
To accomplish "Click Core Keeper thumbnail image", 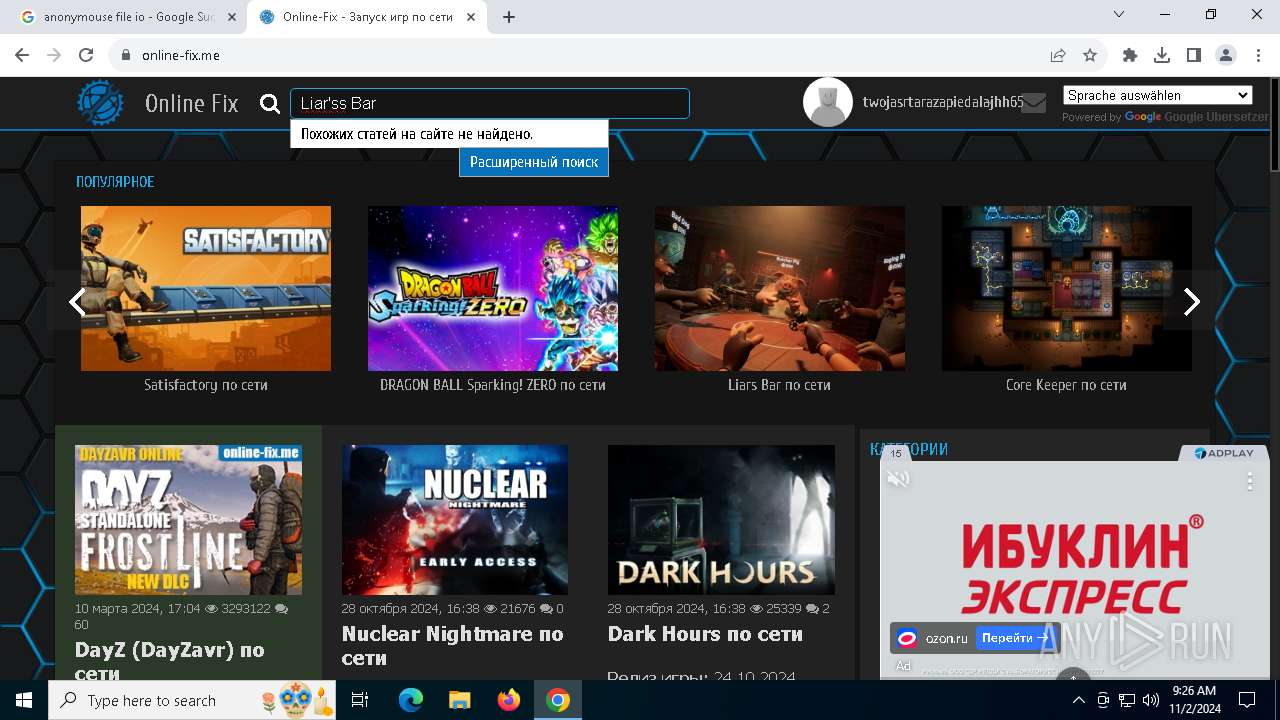I will [1067, 288].
